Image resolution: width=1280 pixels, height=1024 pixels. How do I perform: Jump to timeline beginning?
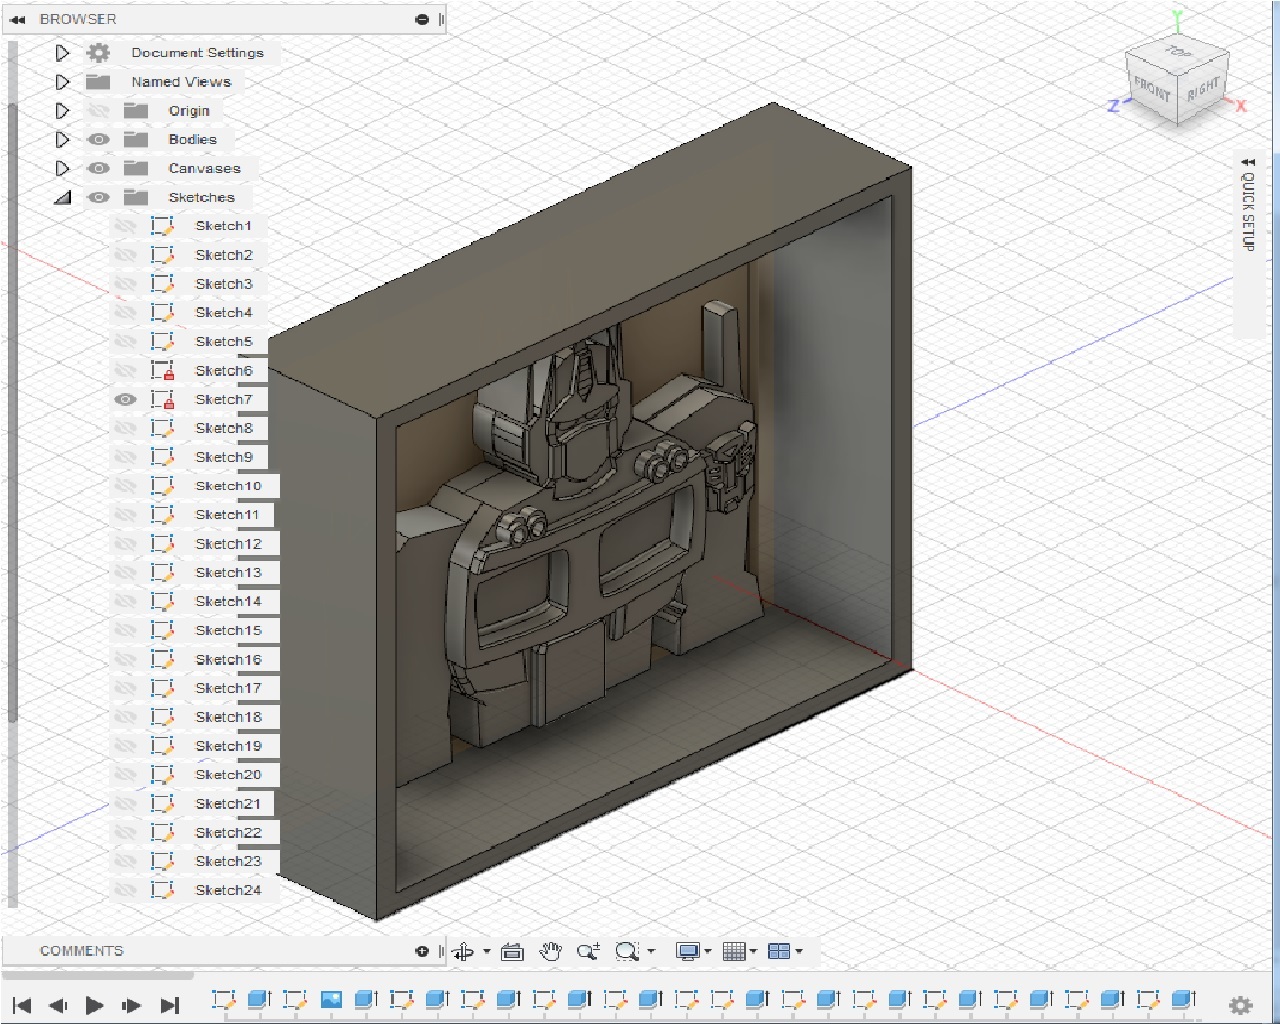point(21,1005)
